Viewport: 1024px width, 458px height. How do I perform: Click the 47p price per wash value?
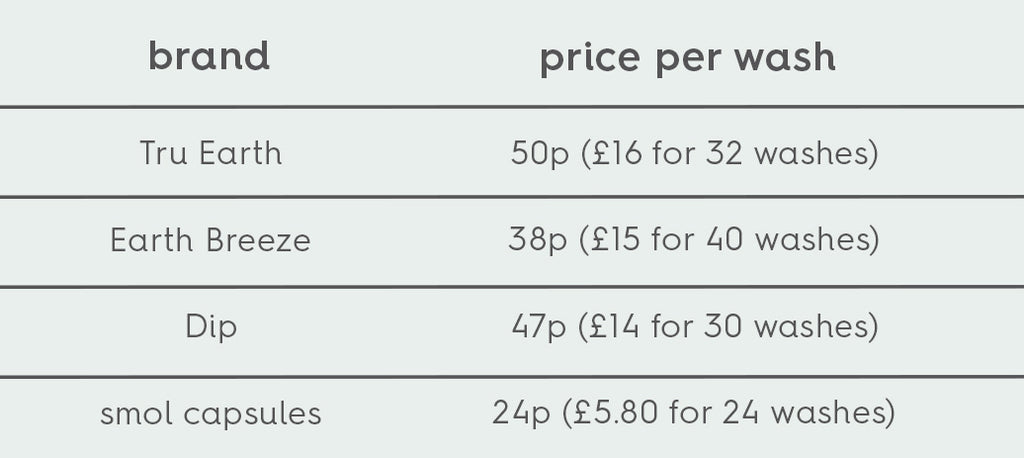click(532, 327)
